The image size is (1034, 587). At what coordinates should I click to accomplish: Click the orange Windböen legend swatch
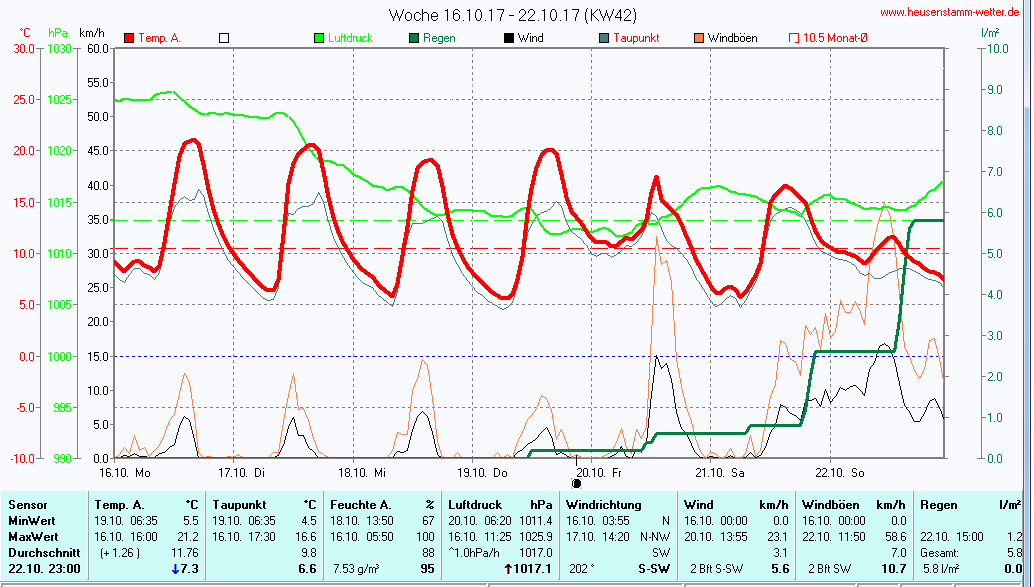tap(699, 38)
